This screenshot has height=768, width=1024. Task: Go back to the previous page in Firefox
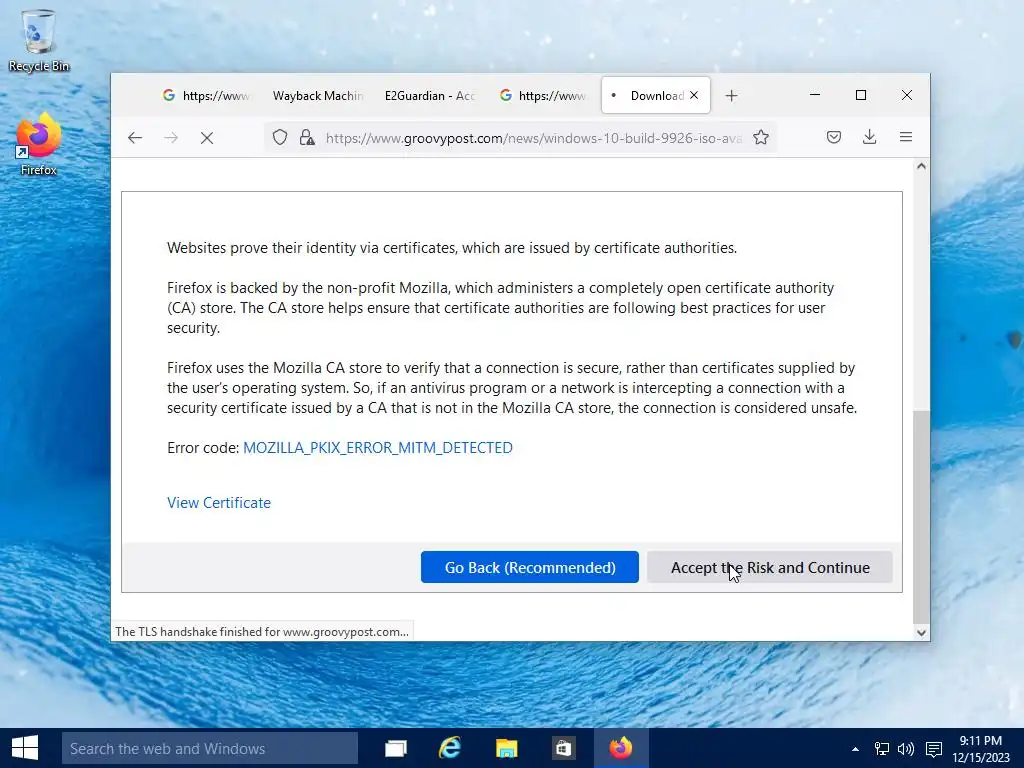click(x=135, y=138)
